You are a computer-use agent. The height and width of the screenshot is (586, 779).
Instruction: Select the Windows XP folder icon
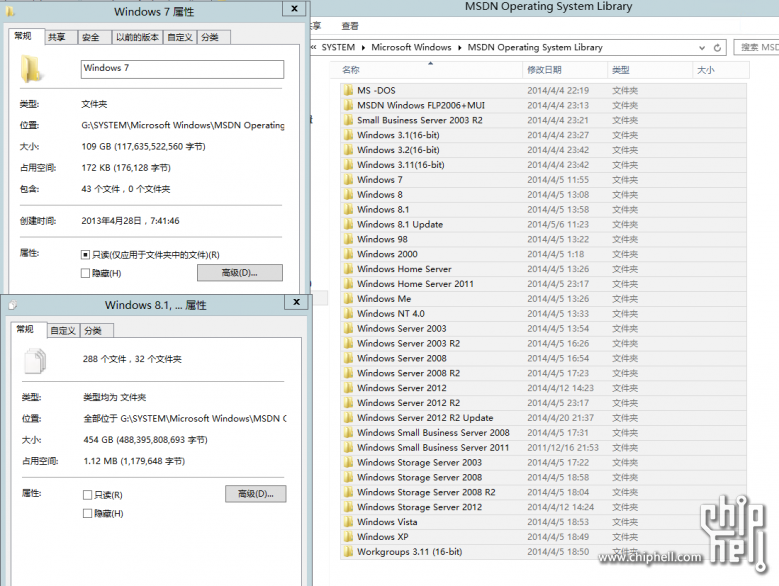348,537
